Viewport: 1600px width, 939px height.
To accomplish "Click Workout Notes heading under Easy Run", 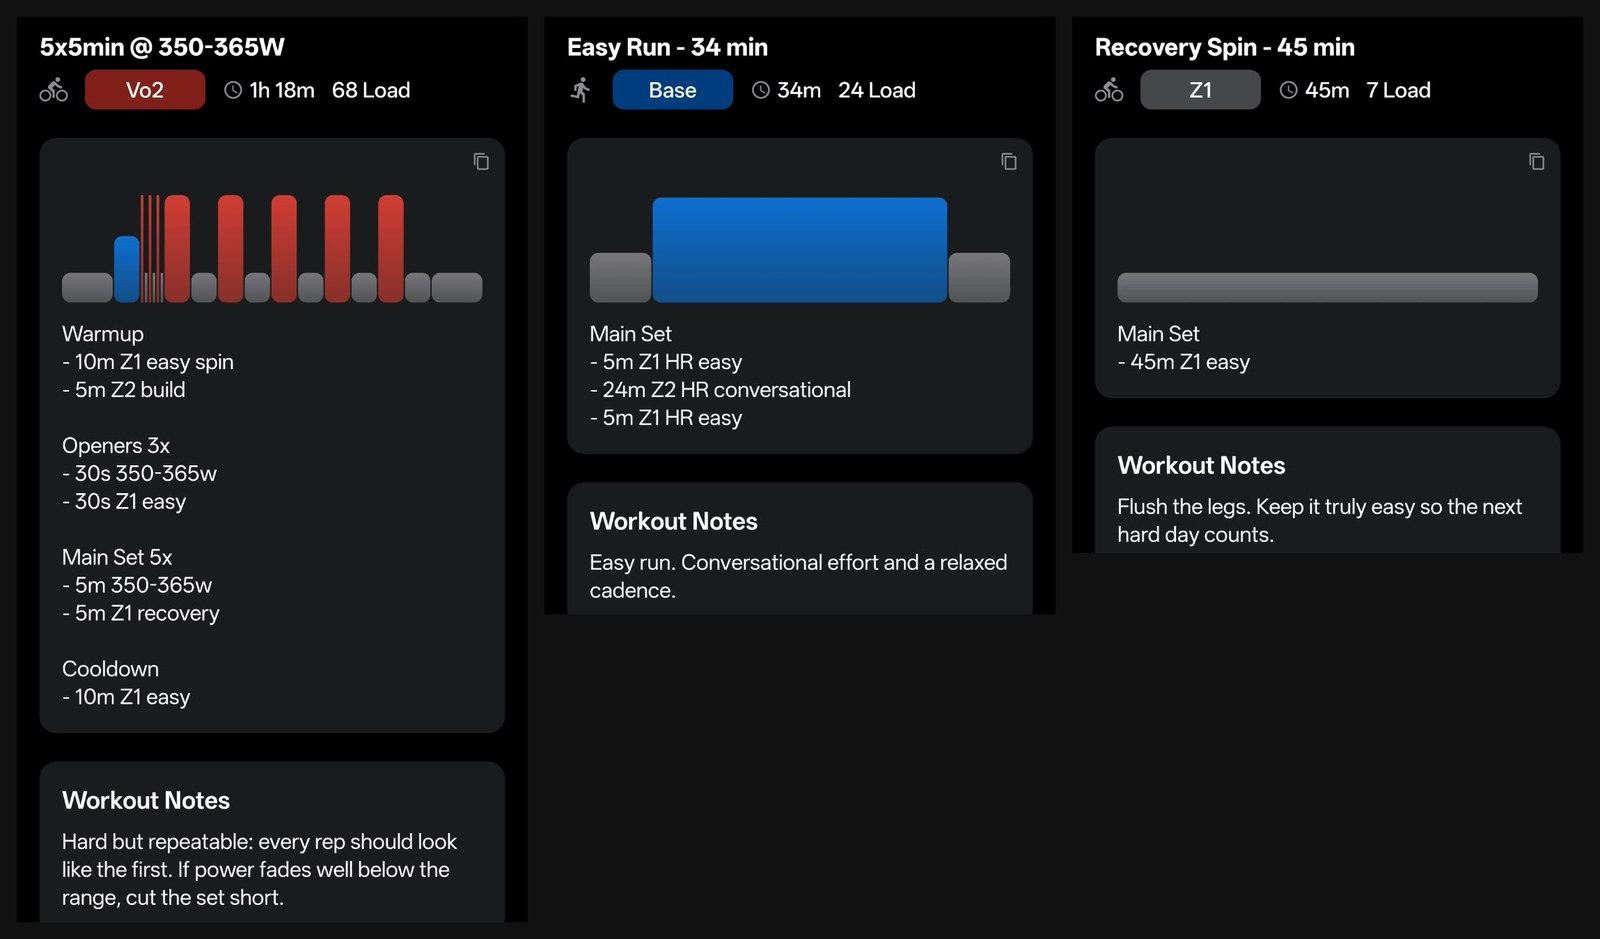I will [x=674, y=521].
